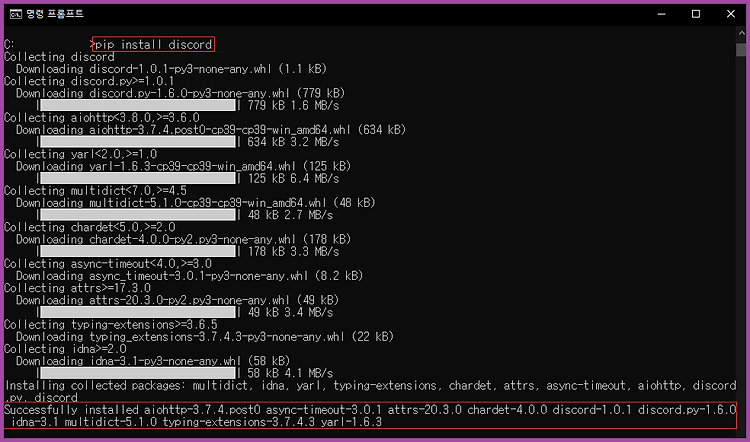
Task: Click the discord.py 779 kB progress bar
Action: [138, 105]
